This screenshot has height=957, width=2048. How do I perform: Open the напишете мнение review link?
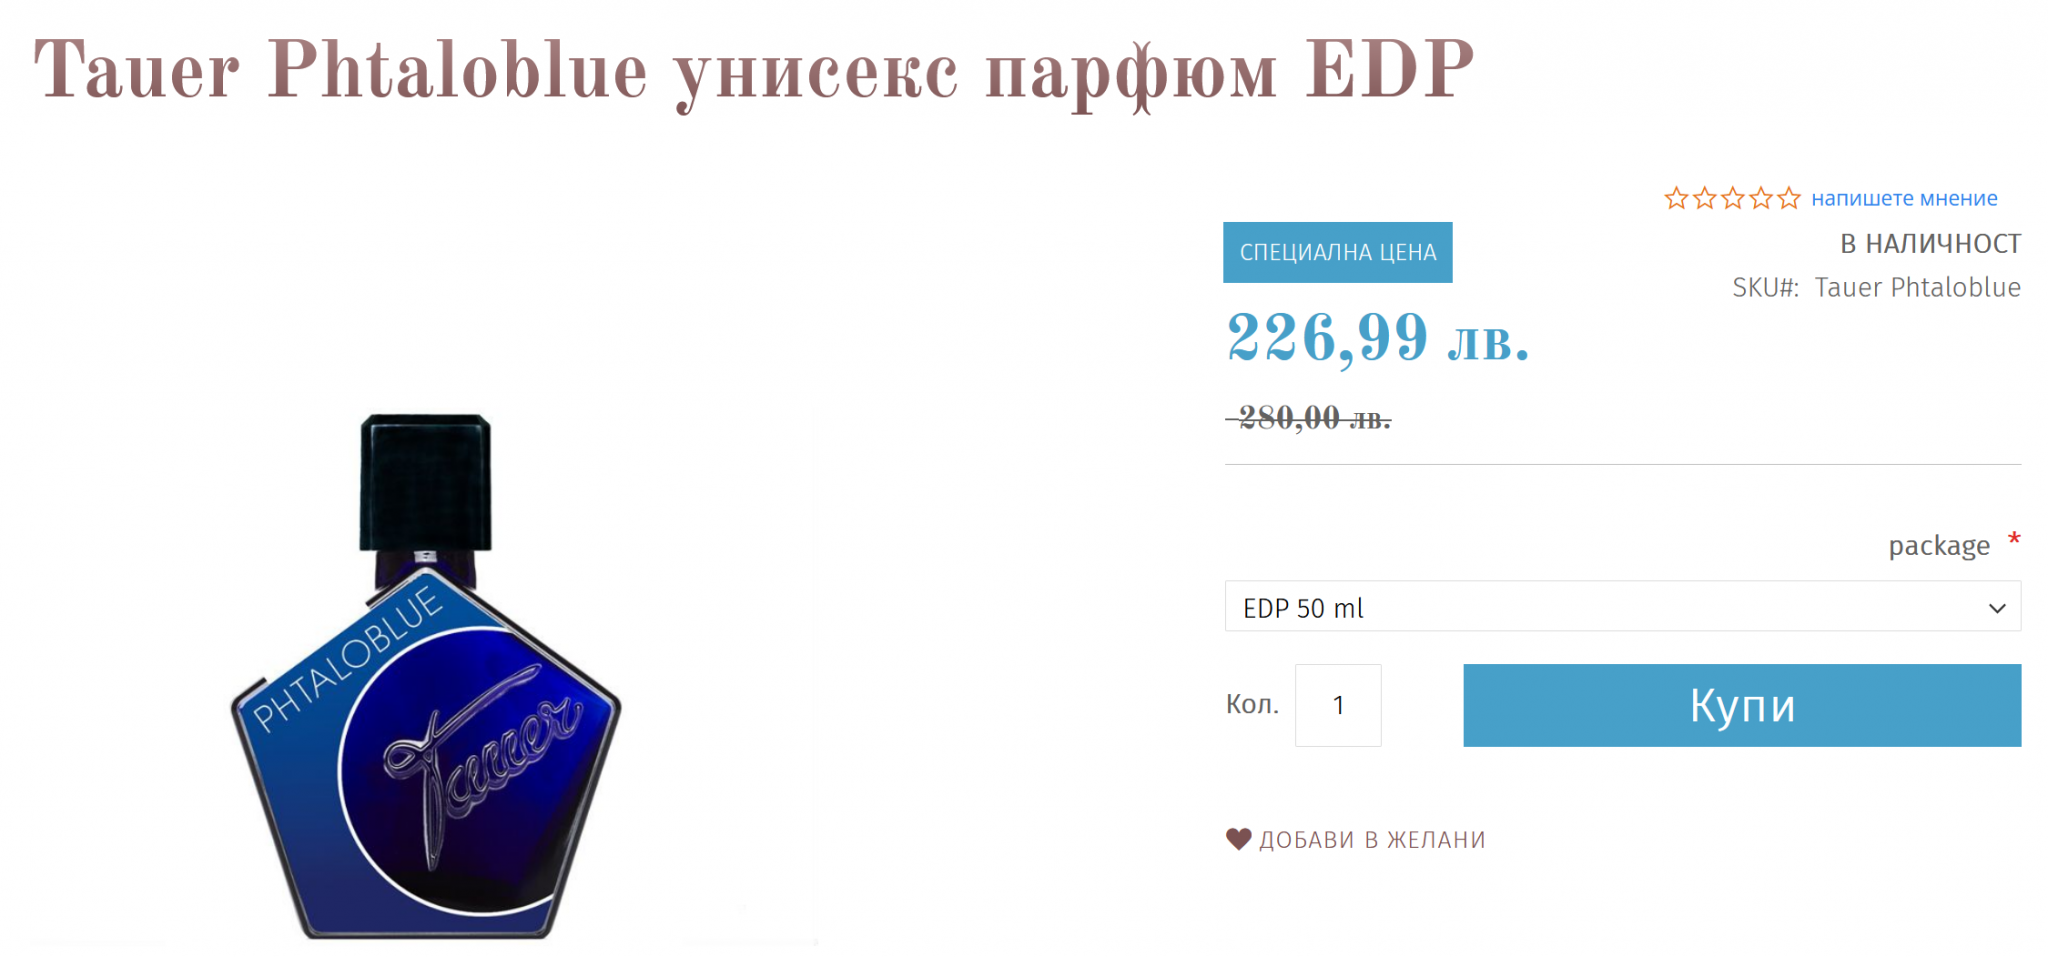(x=1904, y=198)
